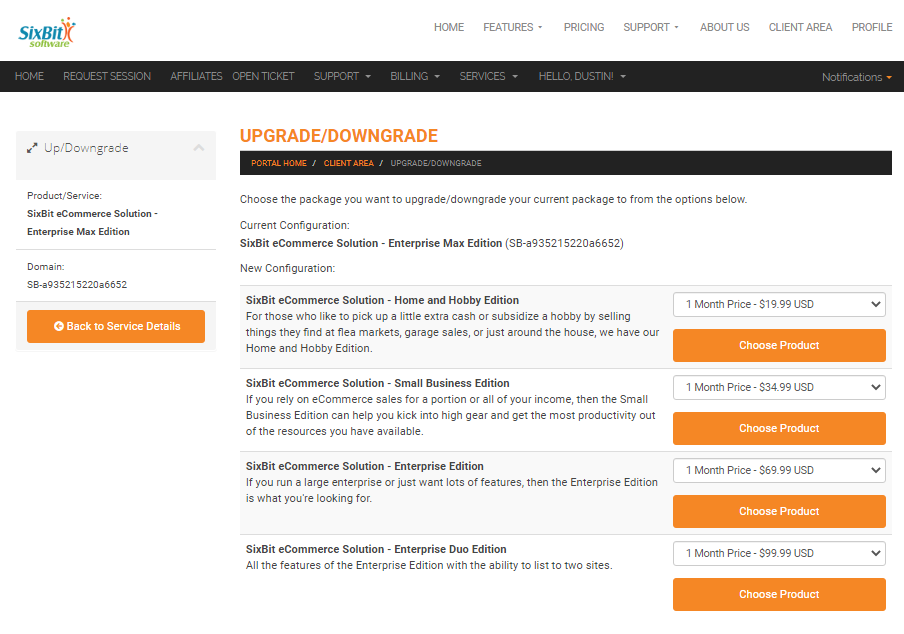
Task: Open the HELLO, DUSTIN! account menu
Action: click(582, 76)
